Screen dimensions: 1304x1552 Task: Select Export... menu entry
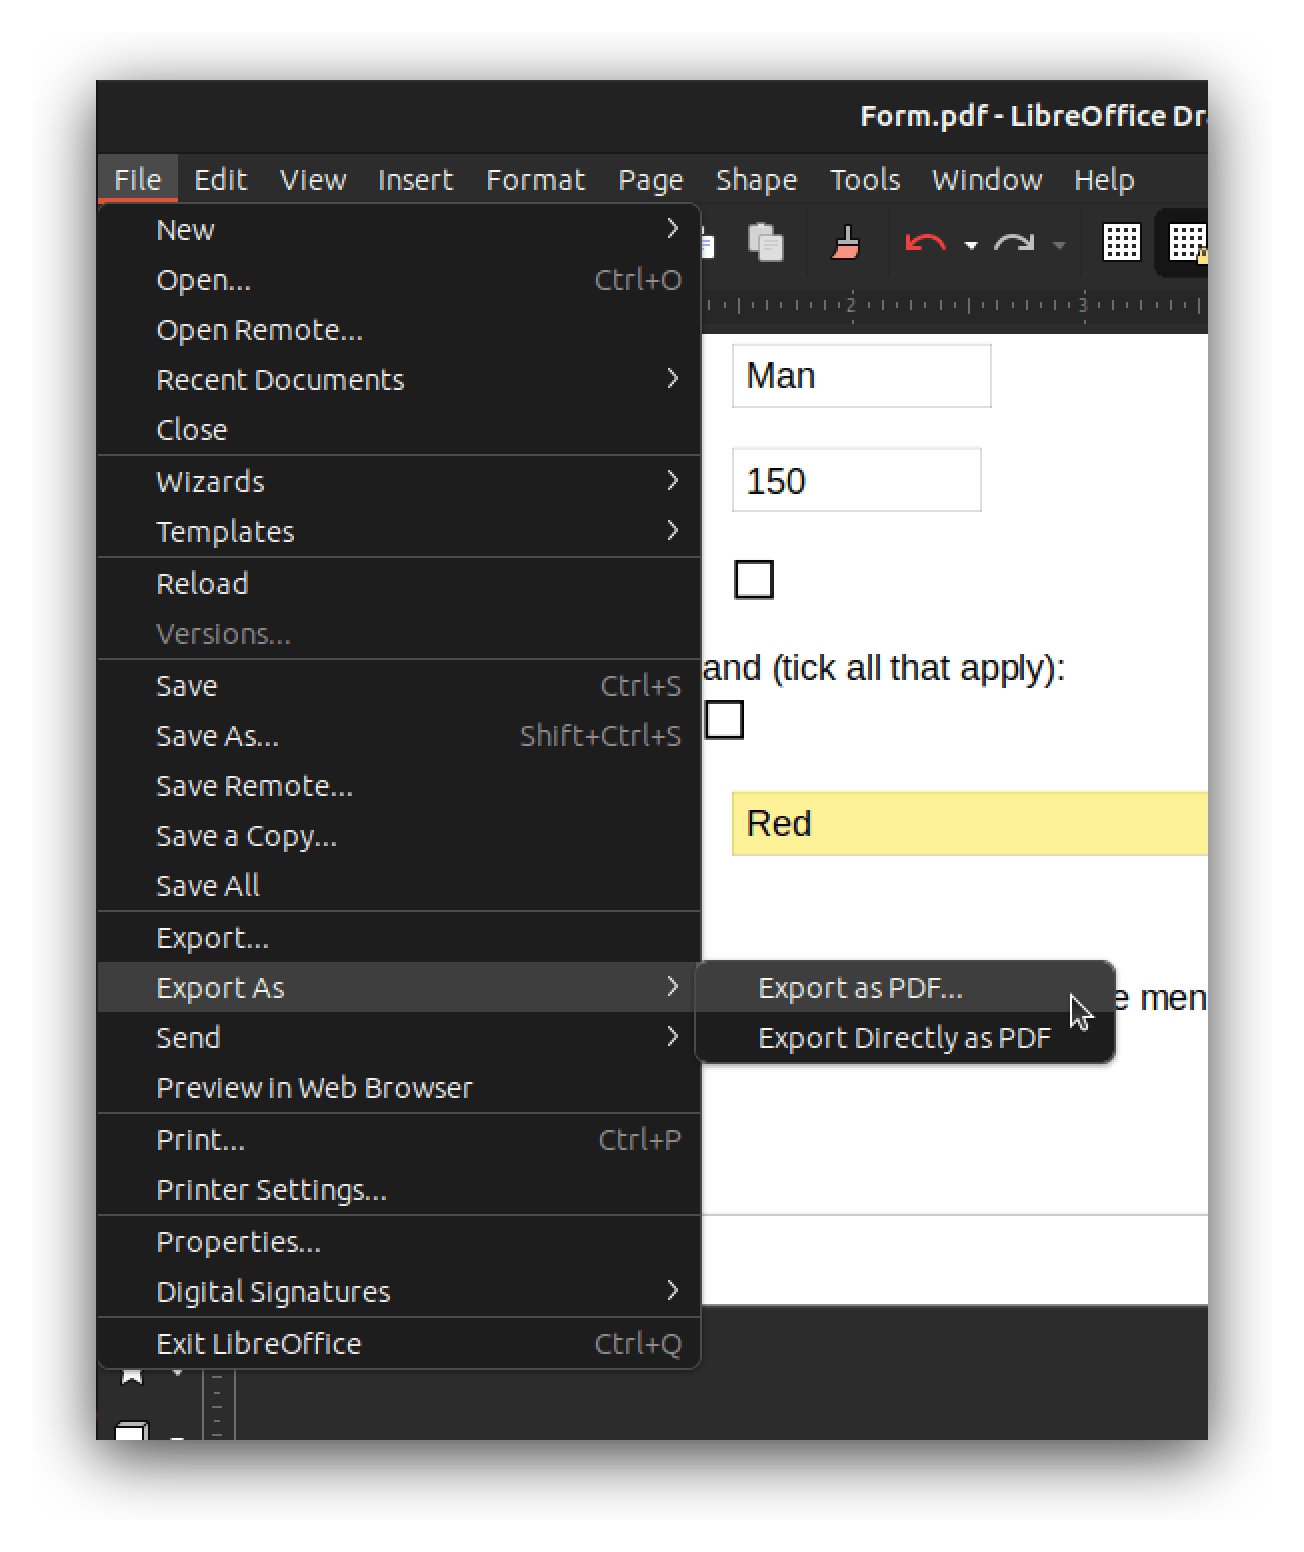point(399,938)
